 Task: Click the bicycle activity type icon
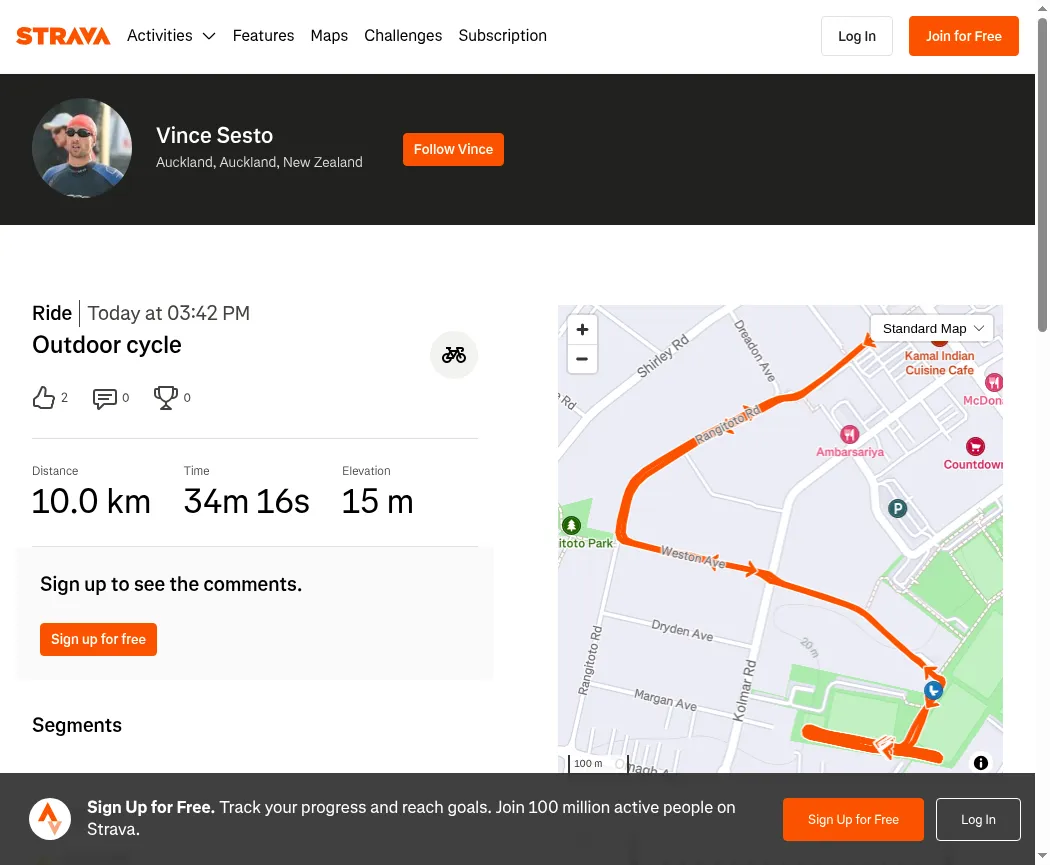tap(454, 355)
